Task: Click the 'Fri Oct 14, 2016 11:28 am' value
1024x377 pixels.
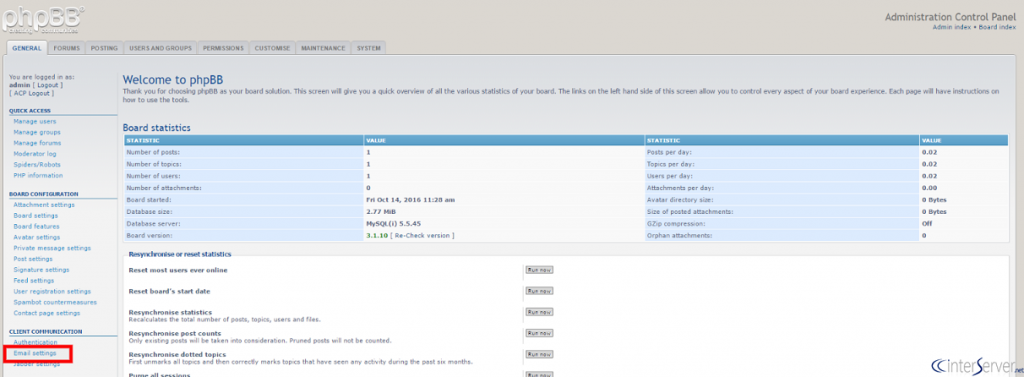Action: click(x=410, y=200)
